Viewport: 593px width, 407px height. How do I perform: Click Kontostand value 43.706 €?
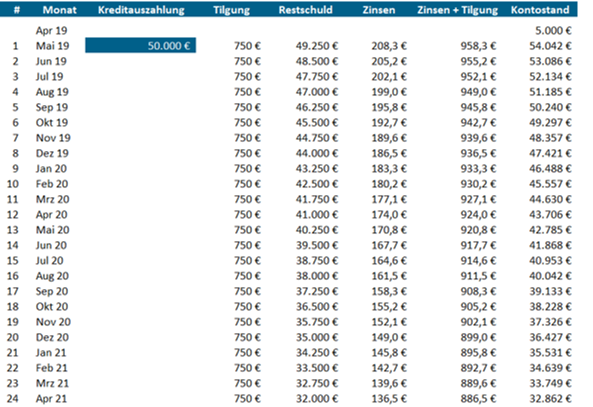click(x=550, y=214)
